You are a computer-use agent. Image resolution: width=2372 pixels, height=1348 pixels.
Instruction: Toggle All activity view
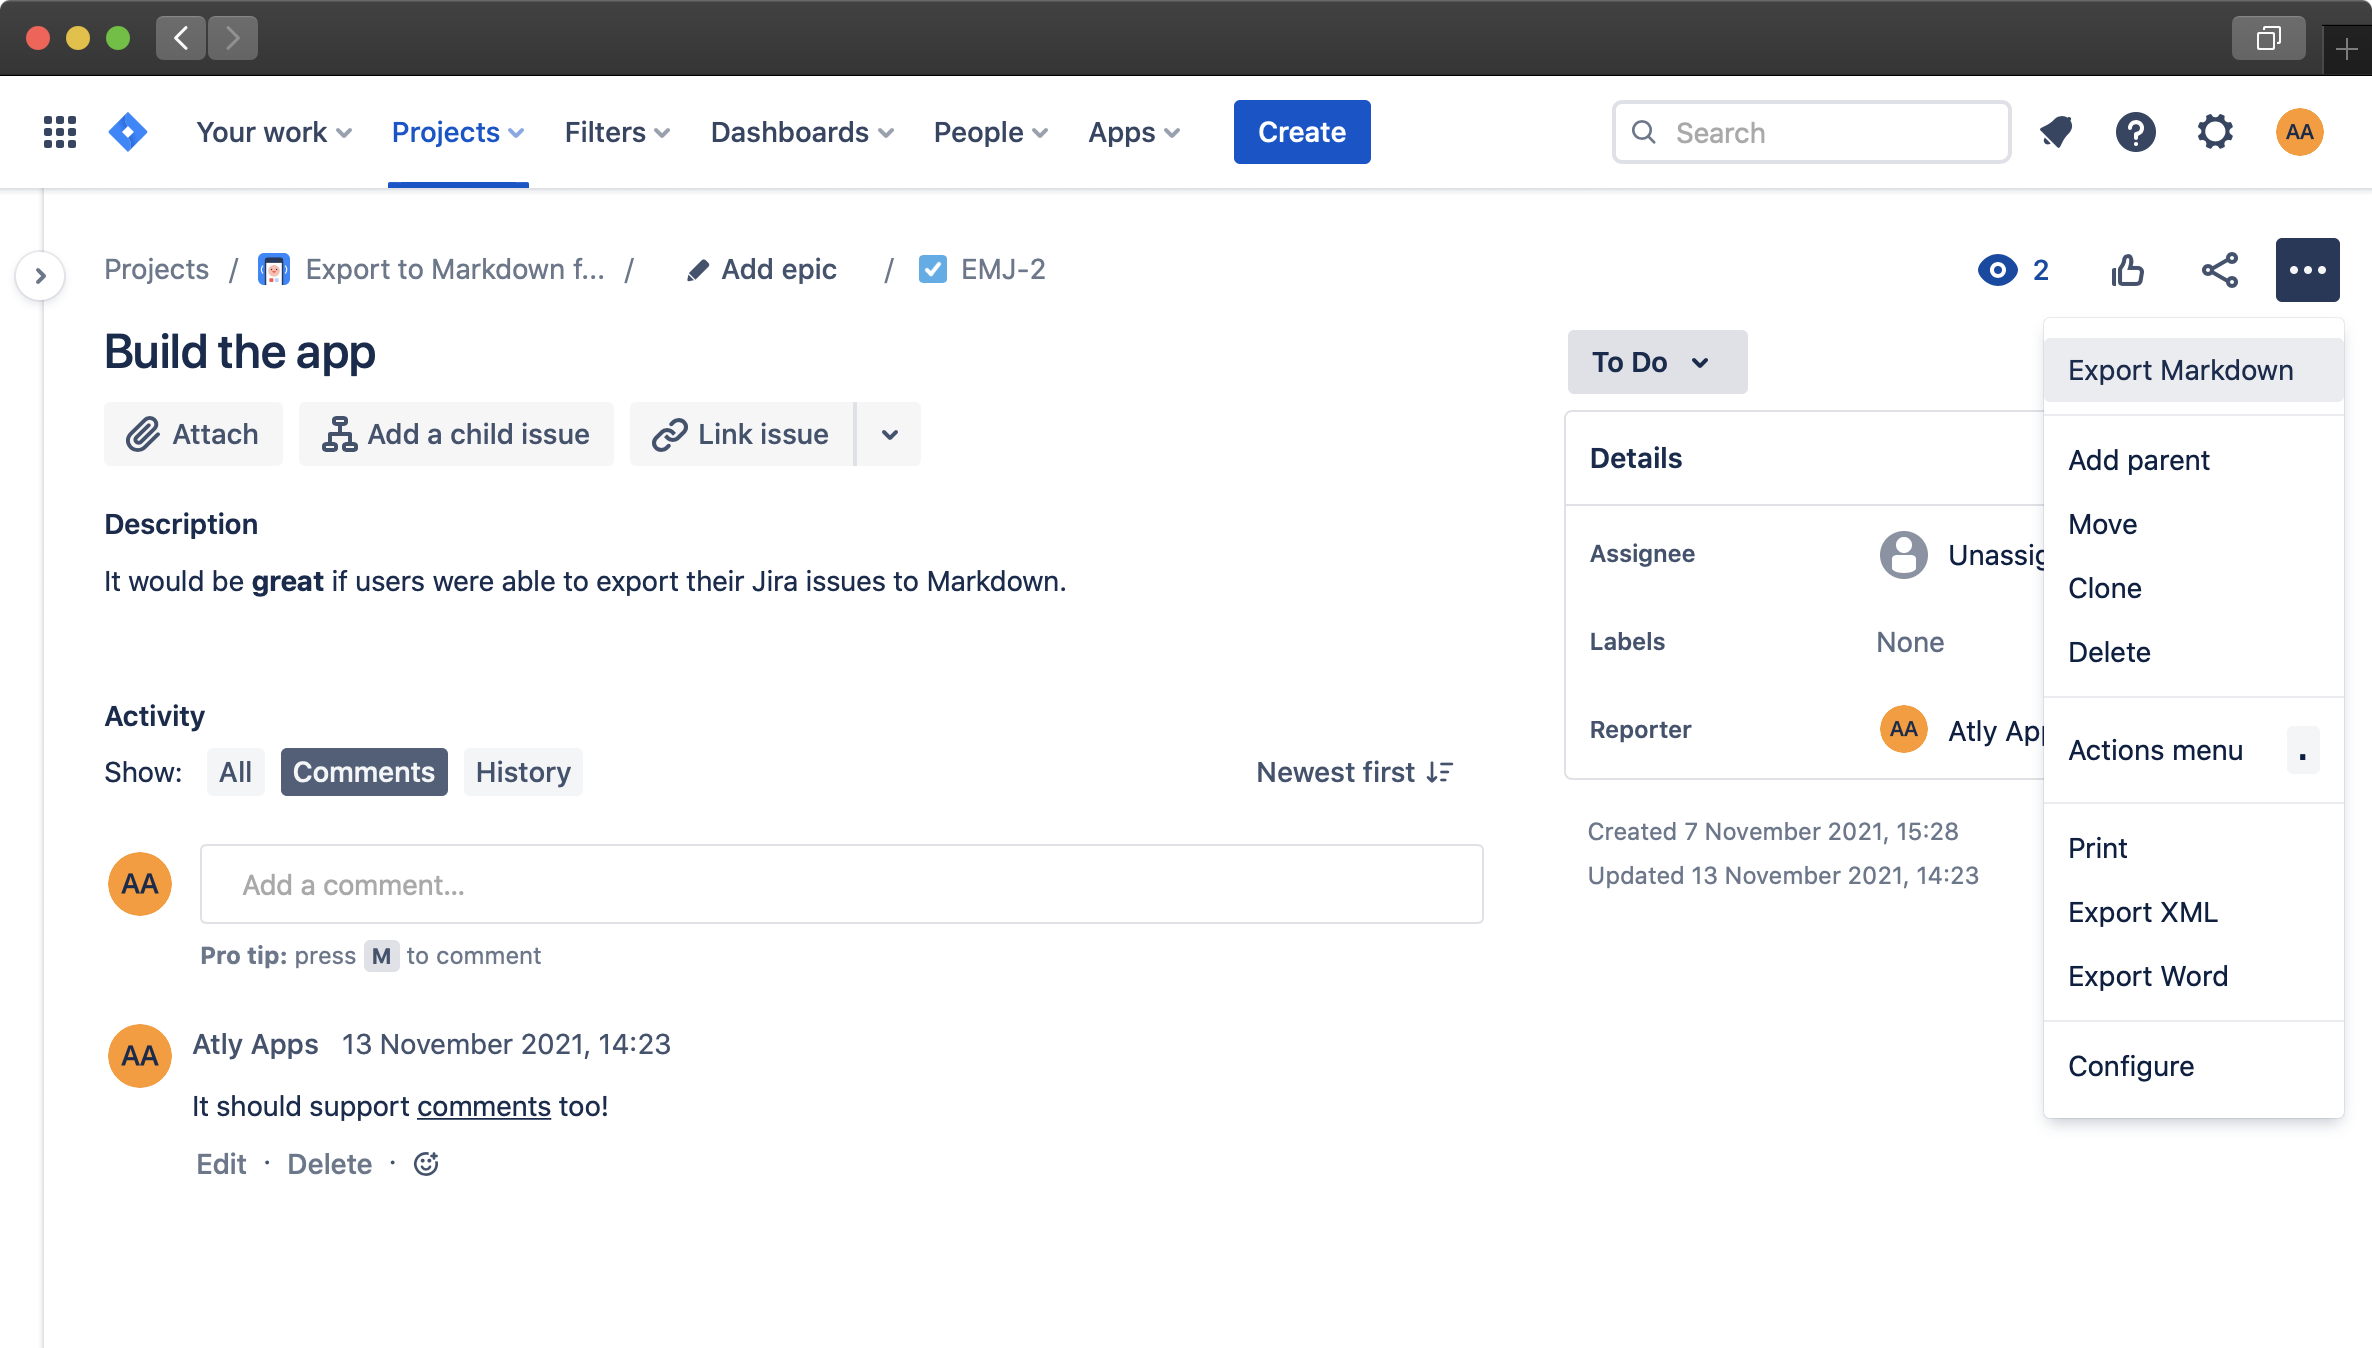235,771
